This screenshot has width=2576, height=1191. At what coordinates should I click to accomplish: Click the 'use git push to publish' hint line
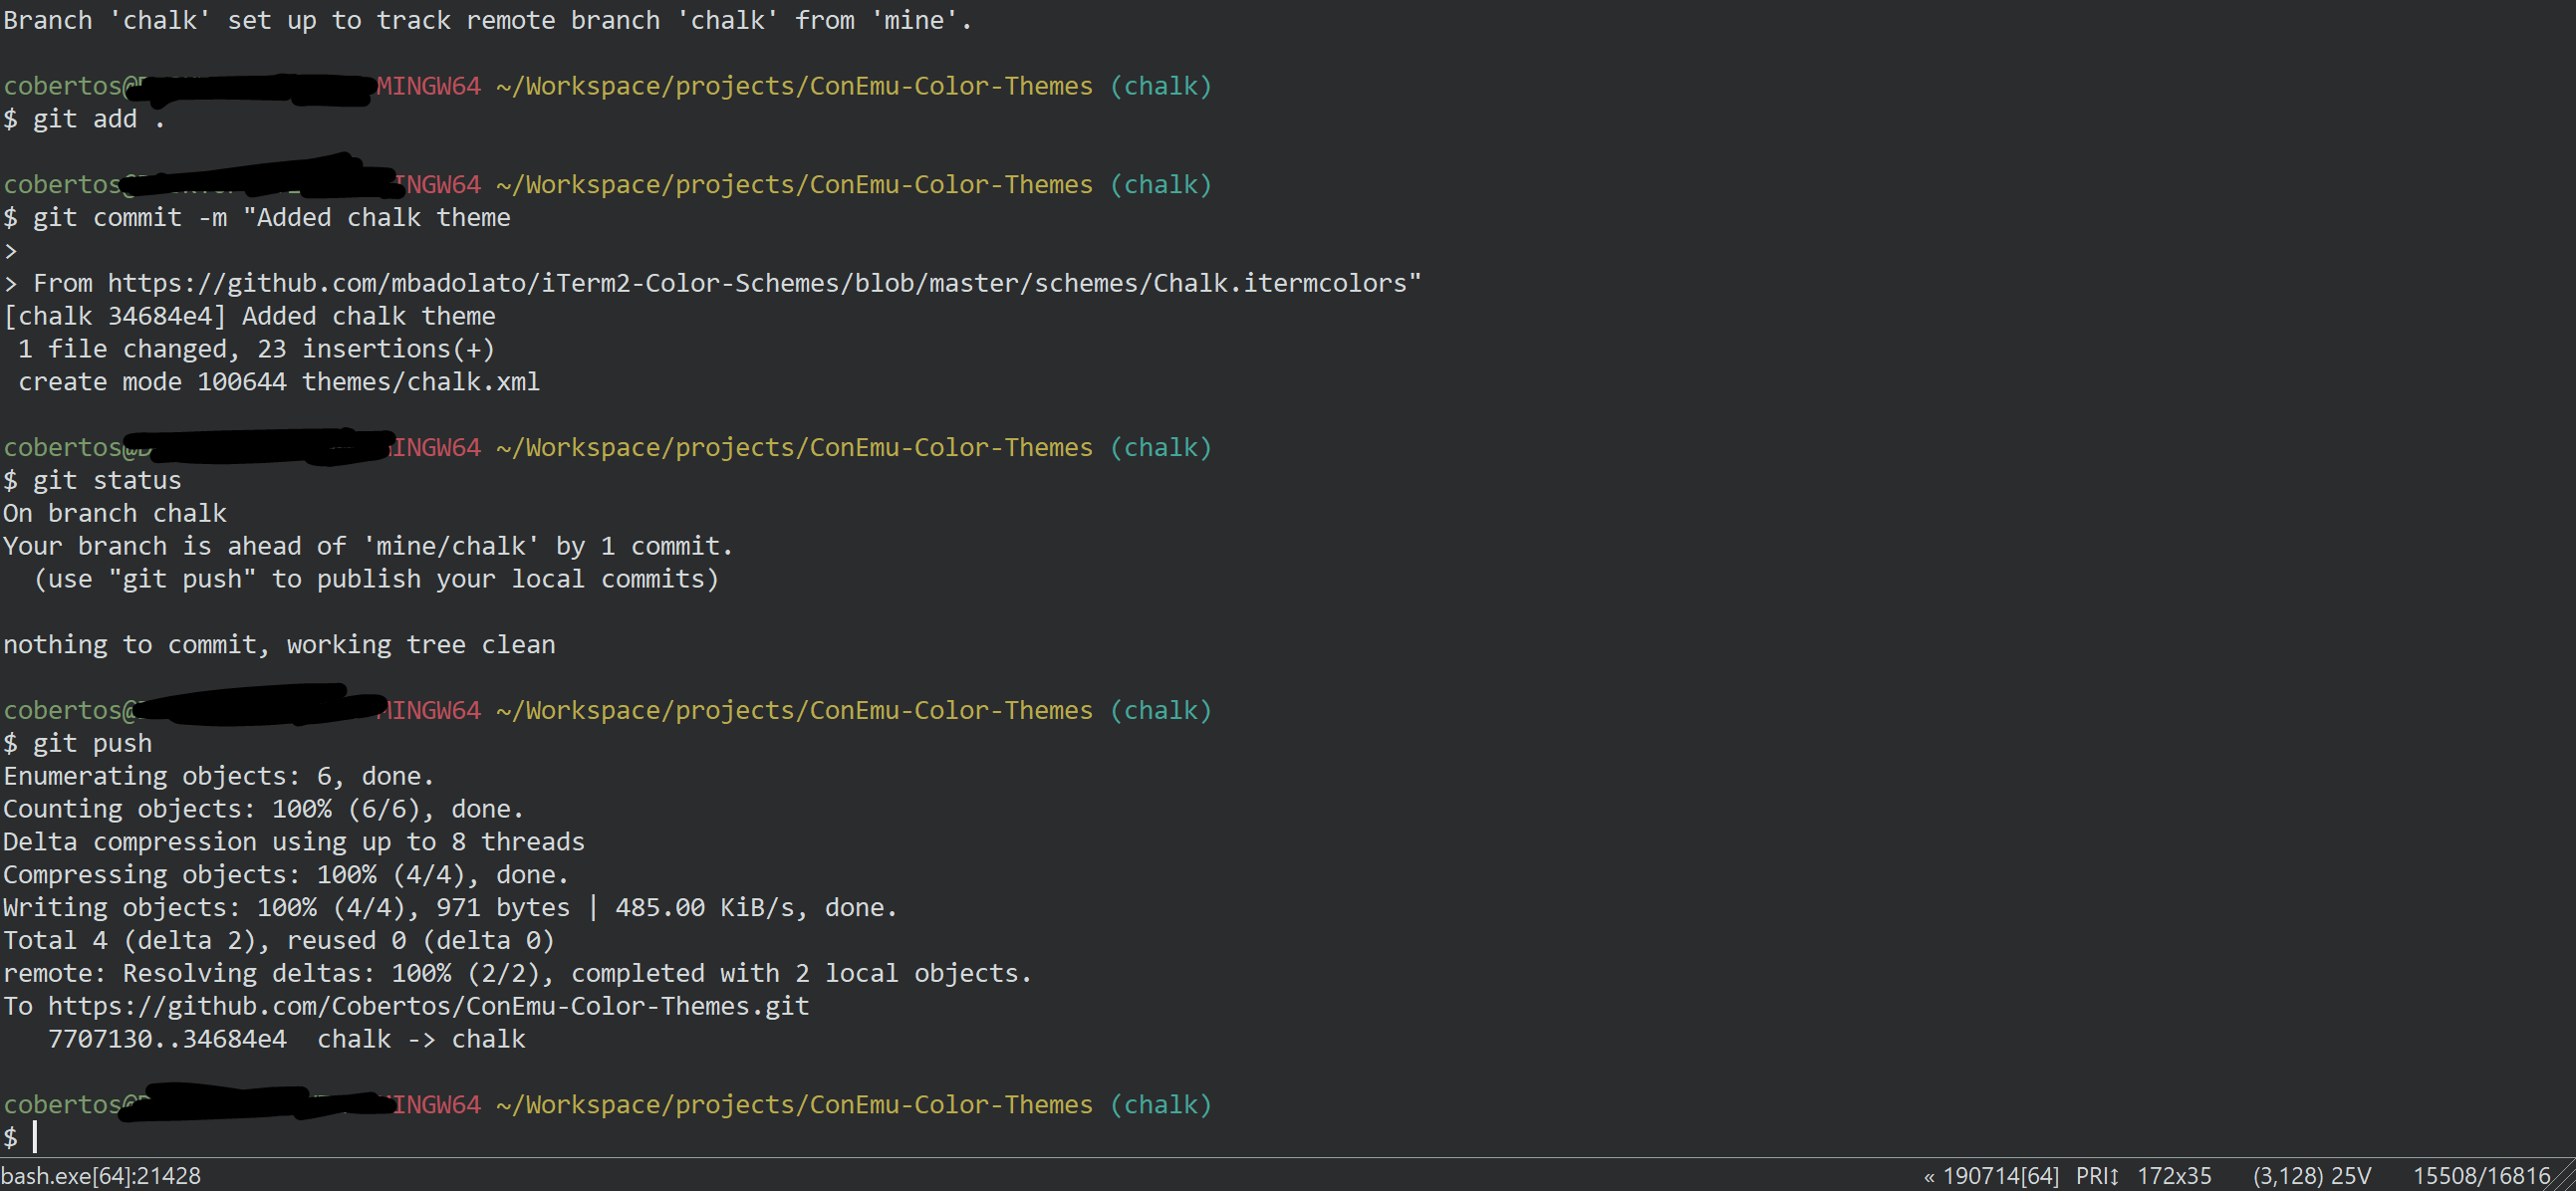click(376, 579)
